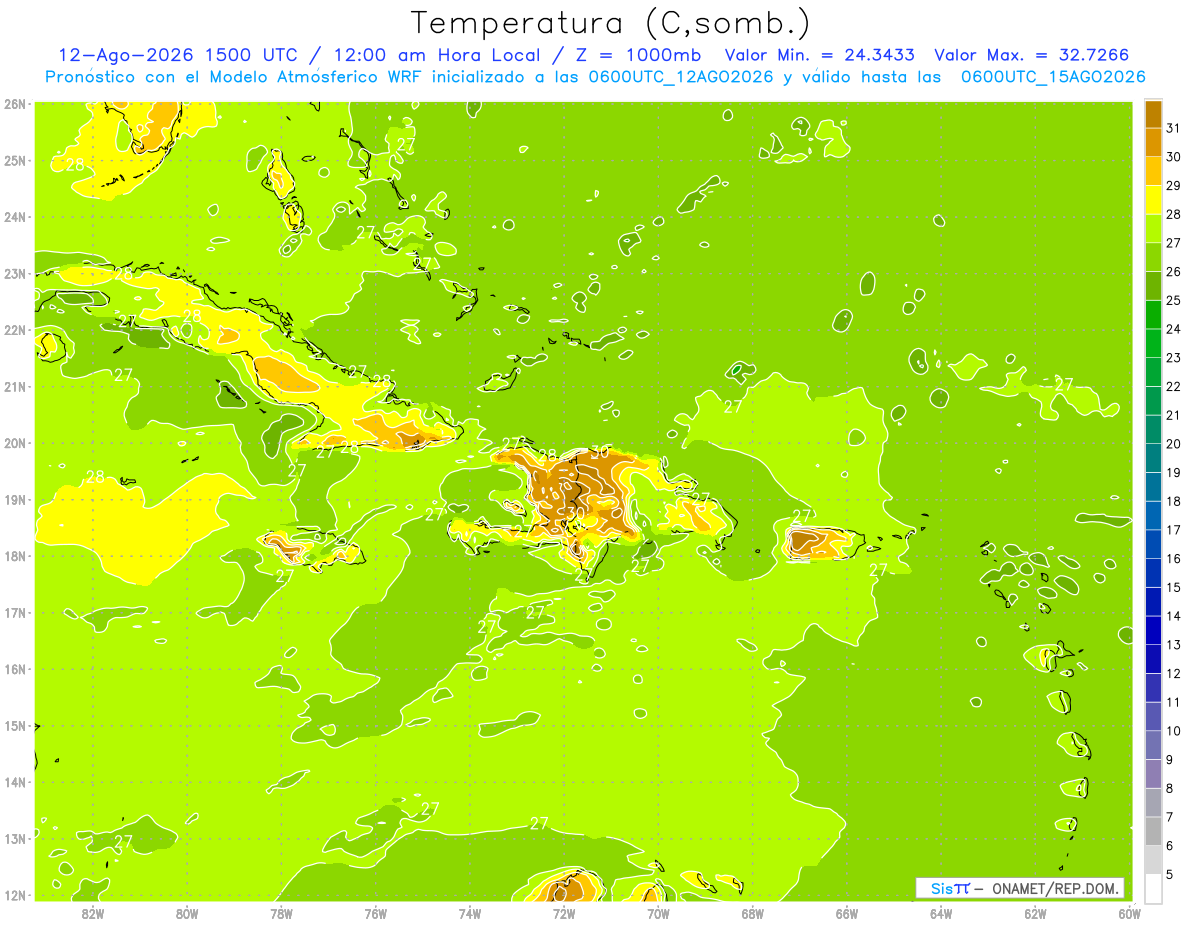This screenshot has height=927, width=1200.
Task: Click the longitude label 78W
Action: point(281,913)
